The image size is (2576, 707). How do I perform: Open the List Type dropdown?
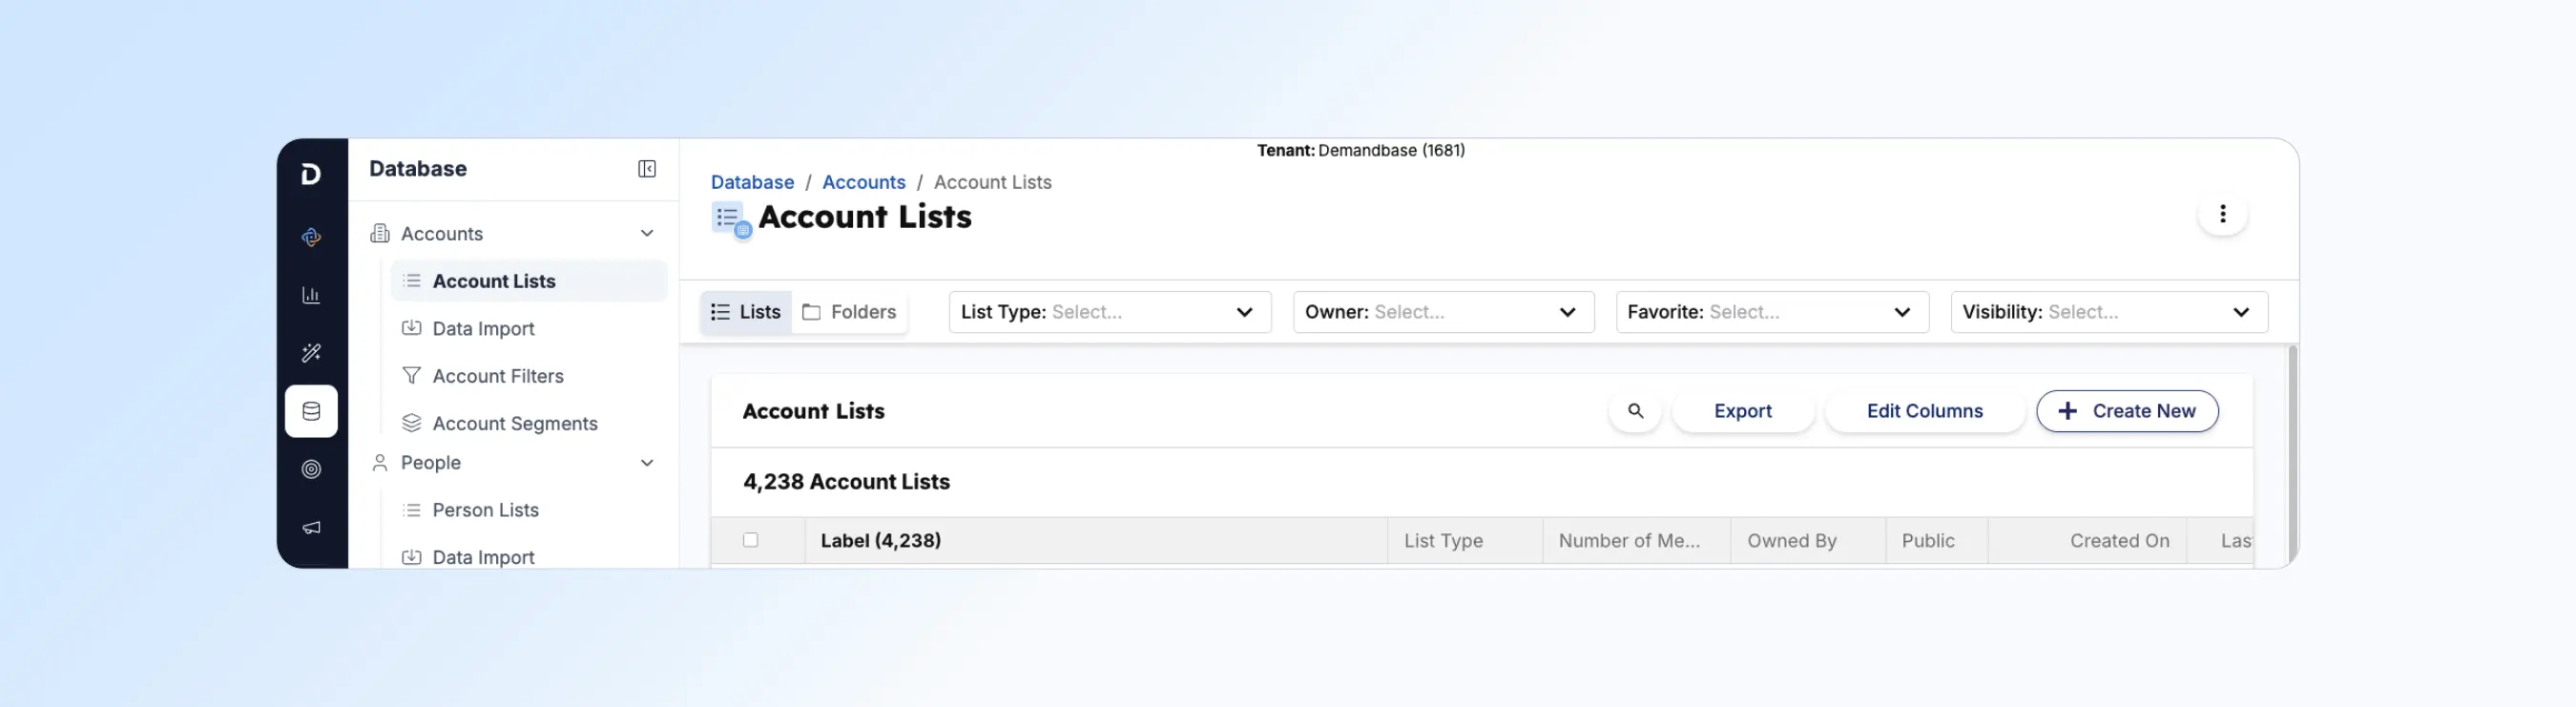(1110, 312)
